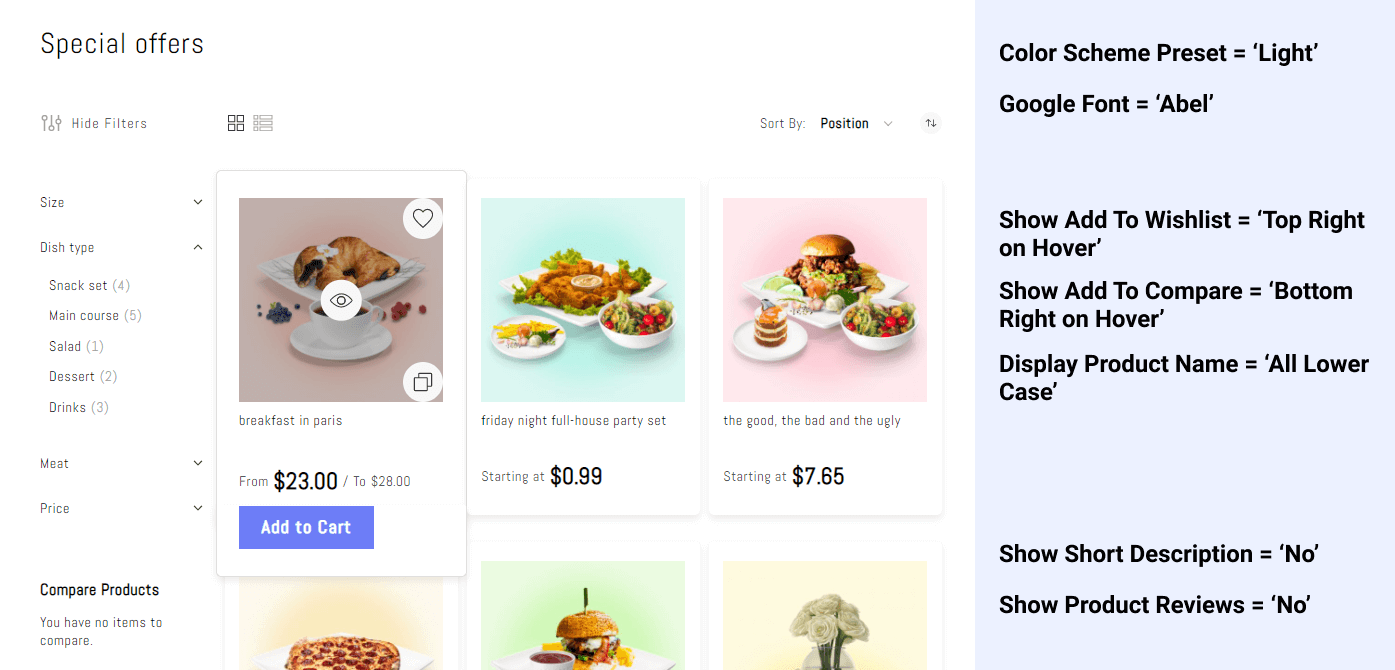Filter by Snack set dish type
Image resolution: width=1395 pixels, height=670 pixels.
79,285
